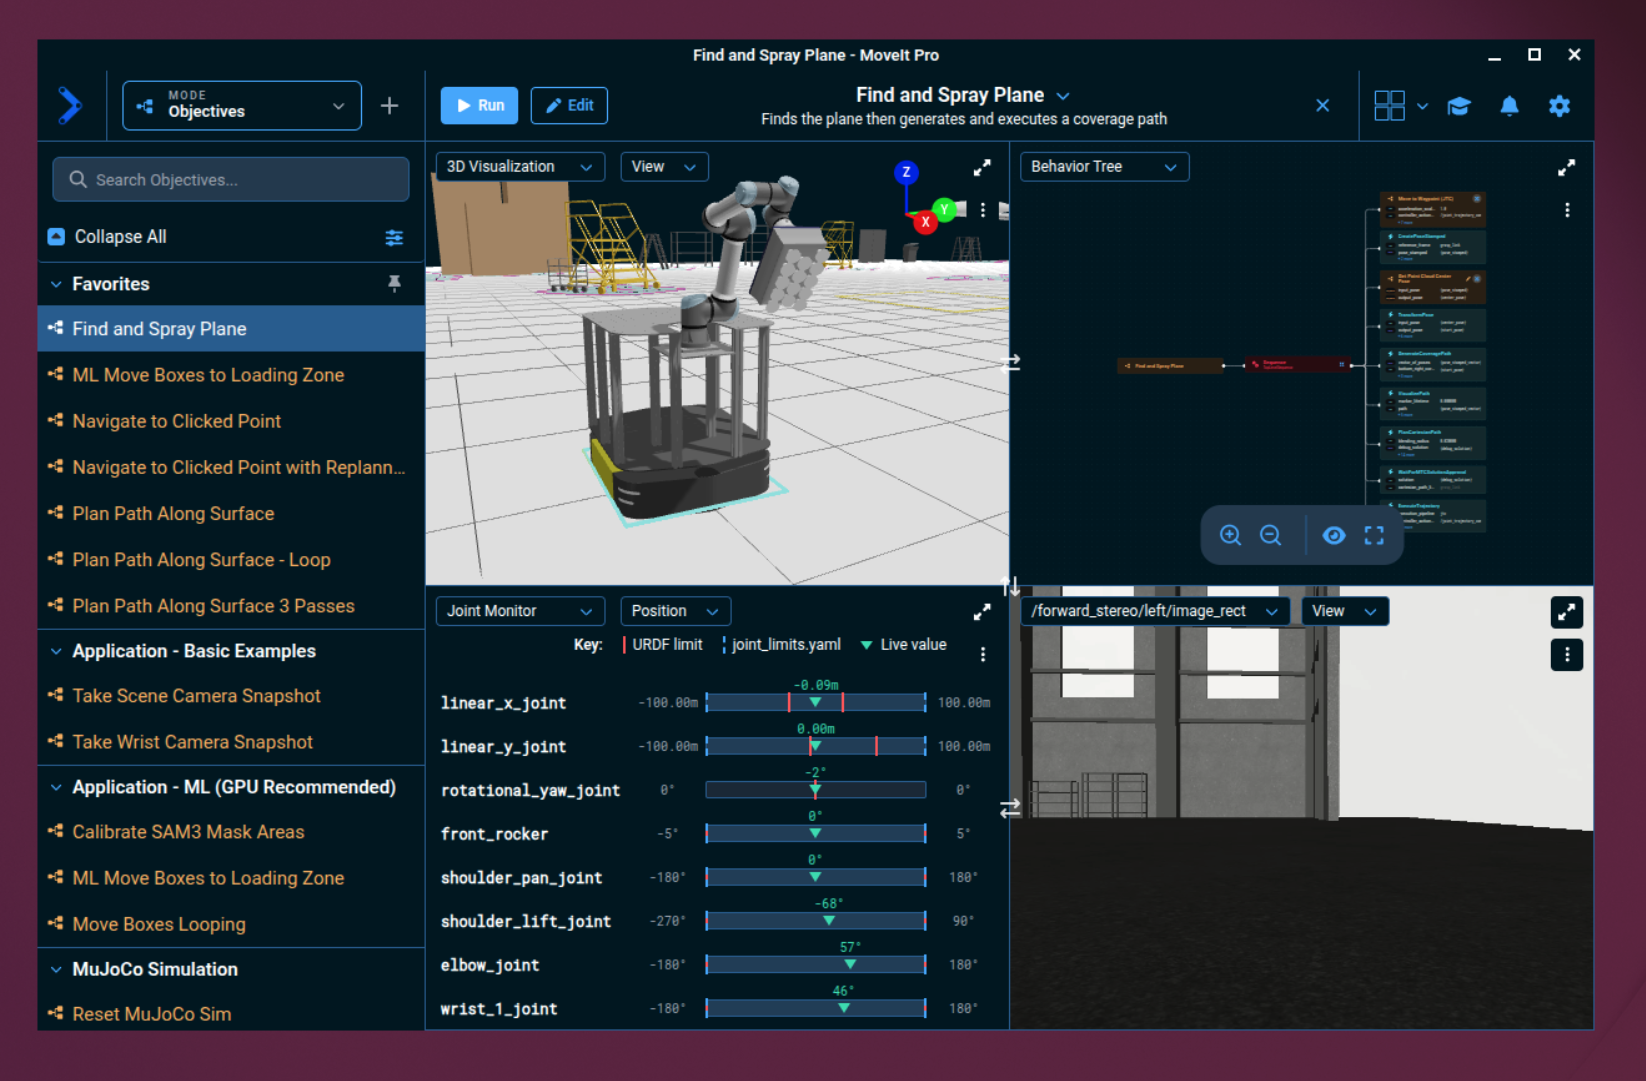Screen dimensions: 1646x1081
Task: Swap the top panes horizontally
Action: point(1010,363)
